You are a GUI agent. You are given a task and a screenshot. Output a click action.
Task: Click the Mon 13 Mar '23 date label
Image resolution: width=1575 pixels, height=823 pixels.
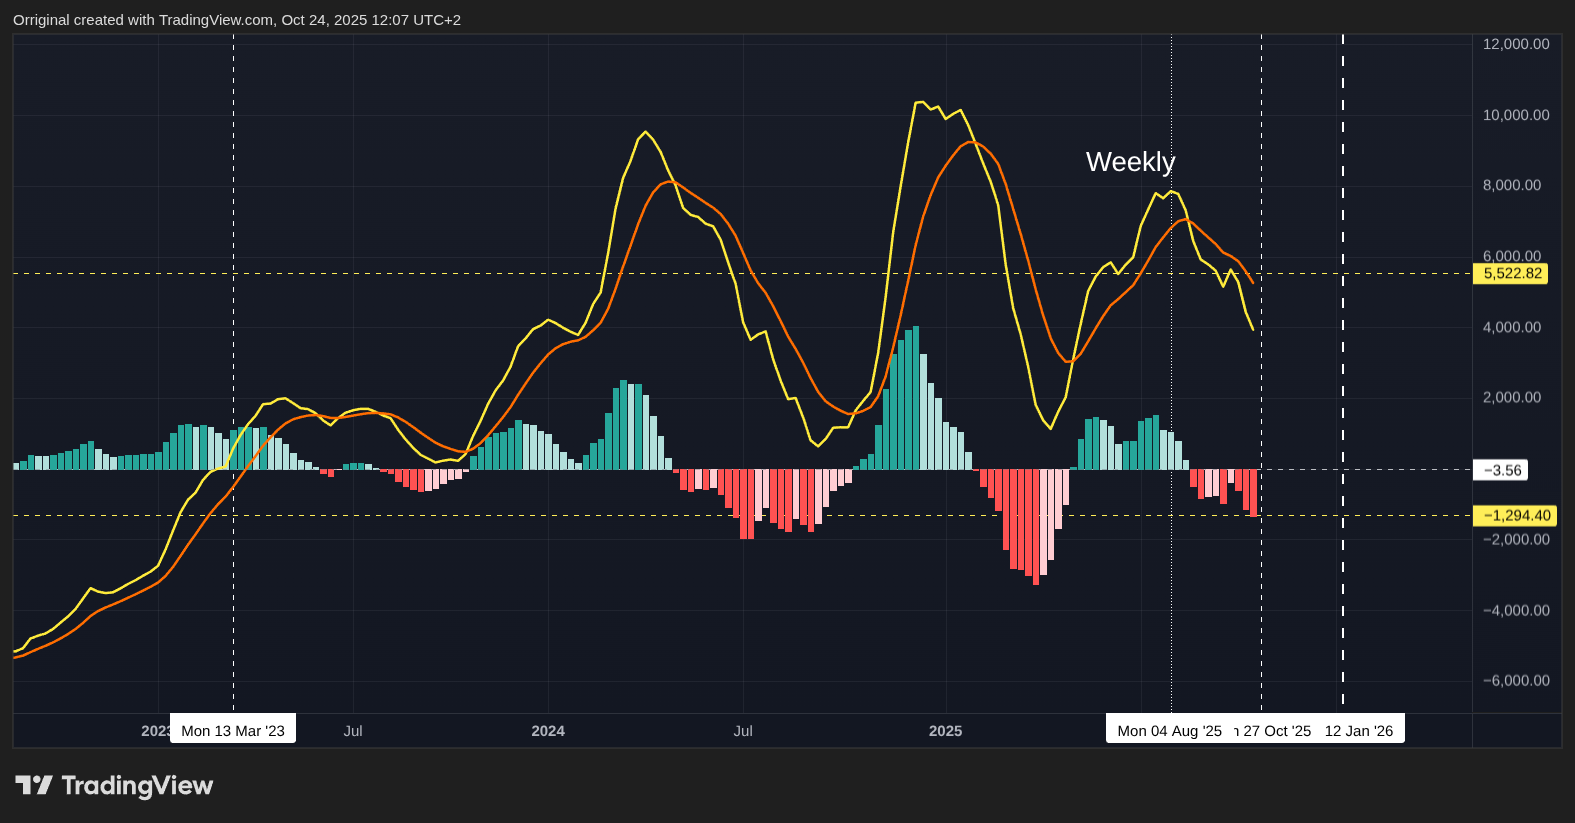233,731
